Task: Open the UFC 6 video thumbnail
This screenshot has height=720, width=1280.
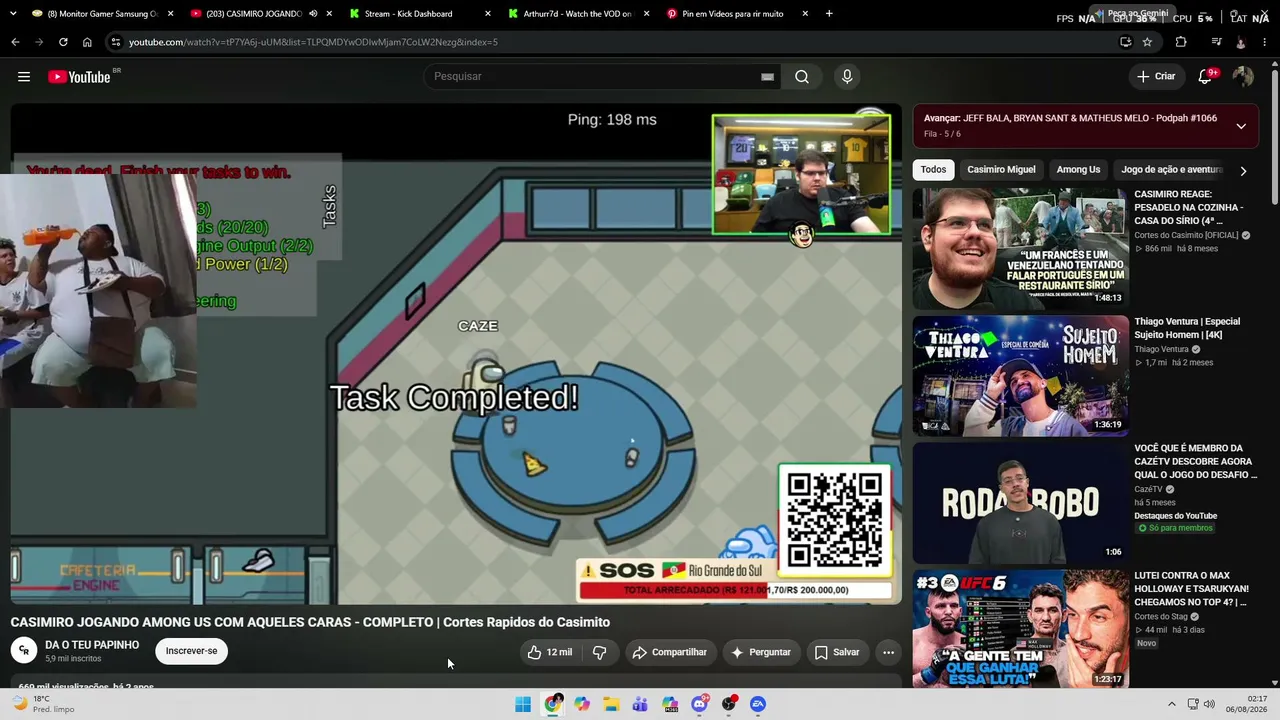Action: (1020, 630)
